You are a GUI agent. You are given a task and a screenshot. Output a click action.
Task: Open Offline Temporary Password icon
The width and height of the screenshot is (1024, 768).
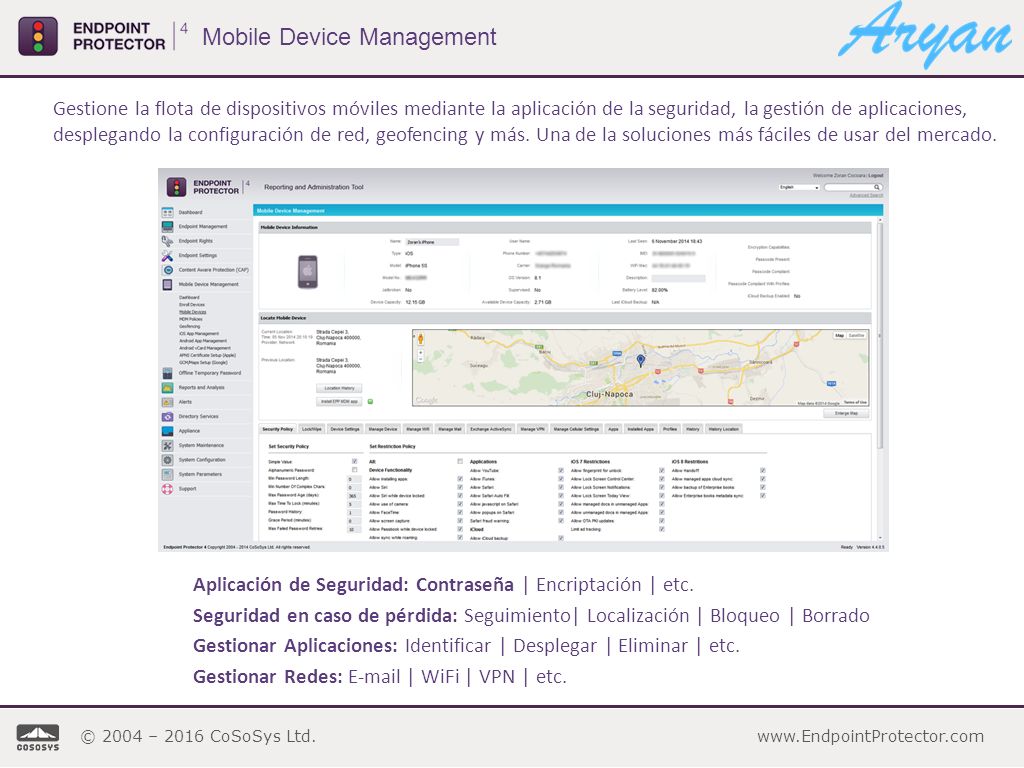[x=167, y=374]
